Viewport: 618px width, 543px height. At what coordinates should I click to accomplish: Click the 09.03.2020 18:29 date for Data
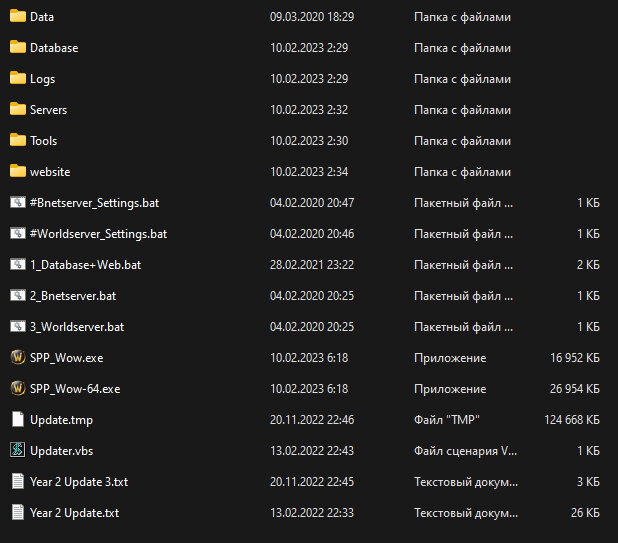pyautogui.click(x=312, y=17)
